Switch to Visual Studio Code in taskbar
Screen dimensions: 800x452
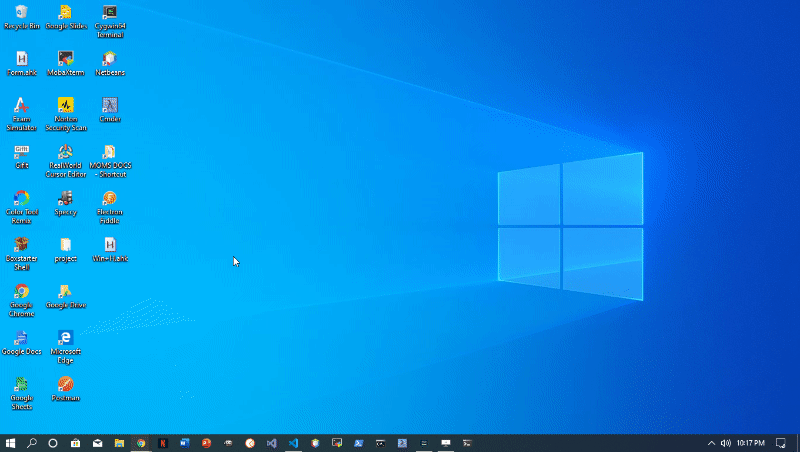pyautogui.click(x=293, y=443)
